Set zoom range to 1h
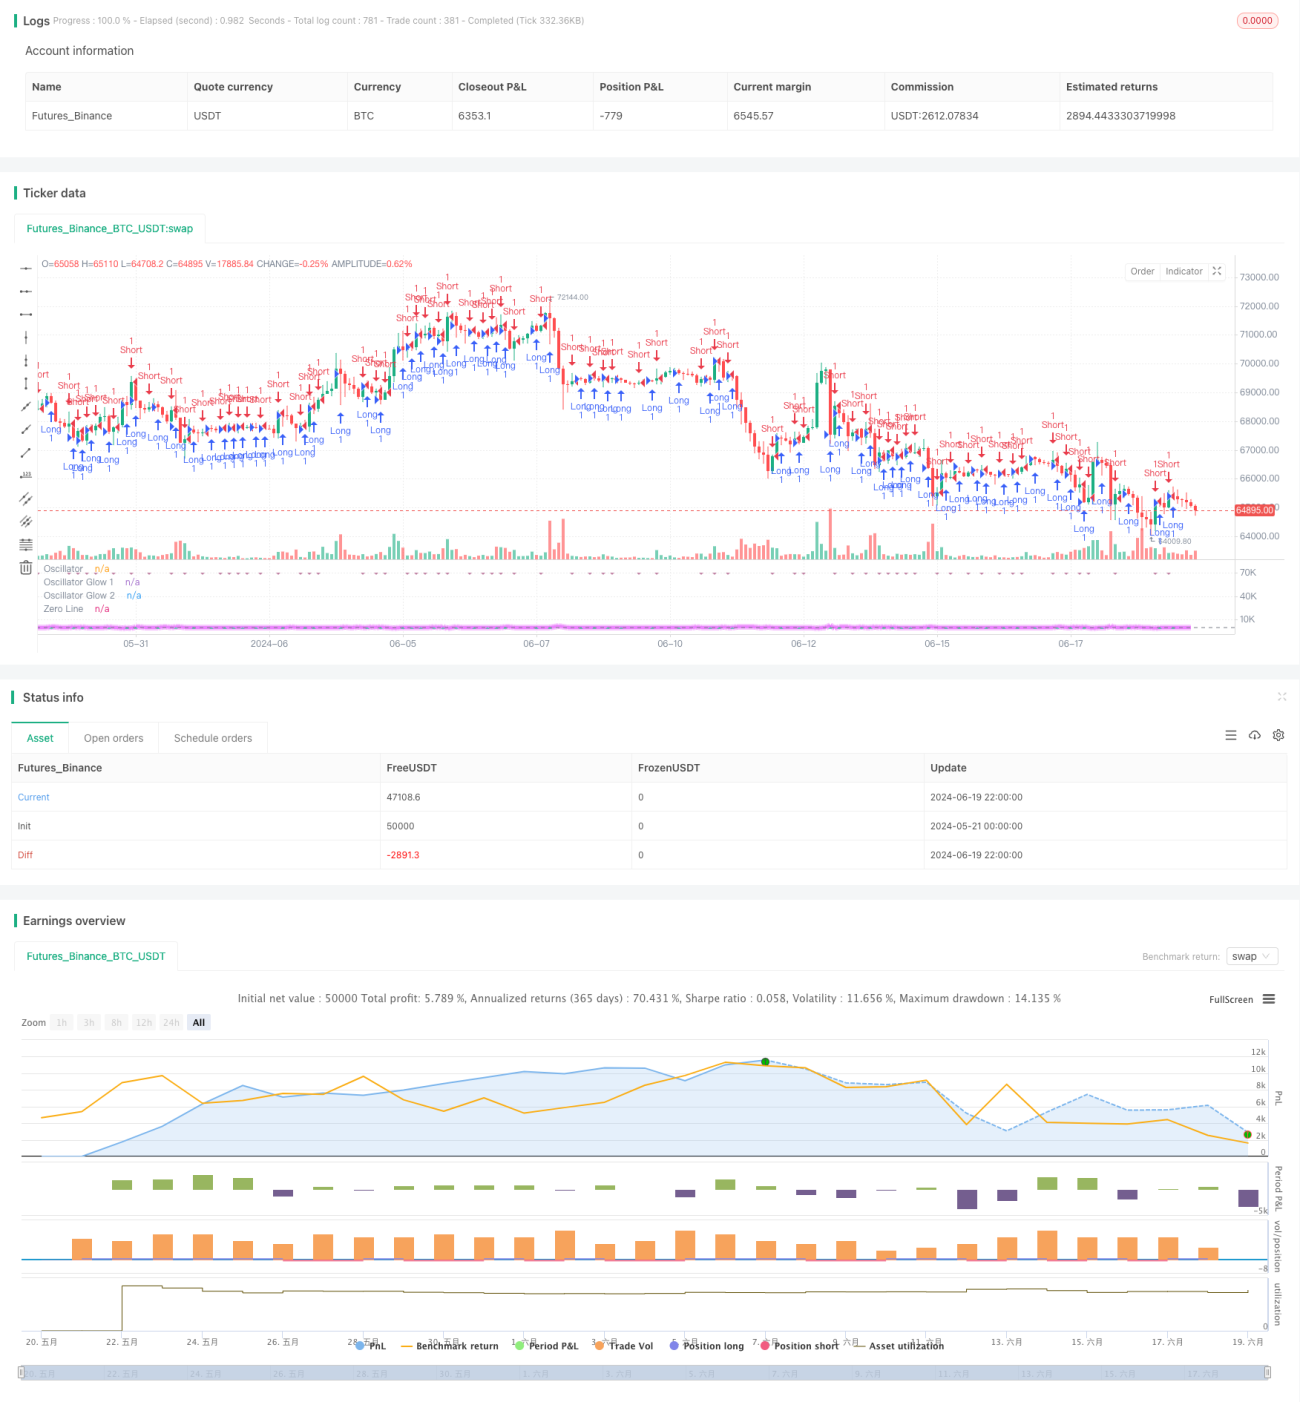Viewport: 1300px width, 1402px height. tap(62, 1022)
